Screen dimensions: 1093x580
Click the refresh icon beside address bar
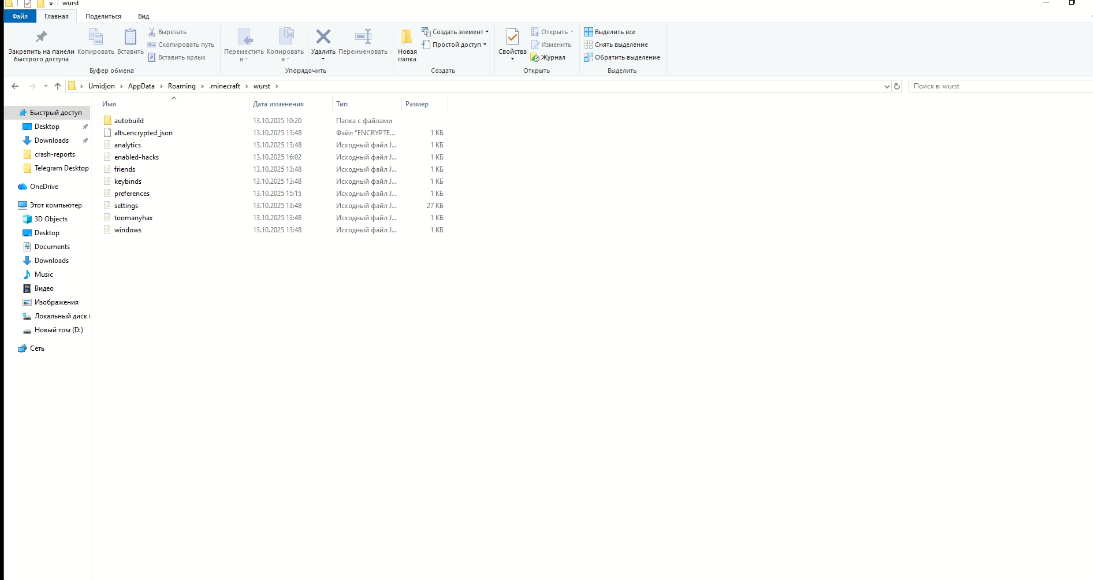(x=897, y=86)
